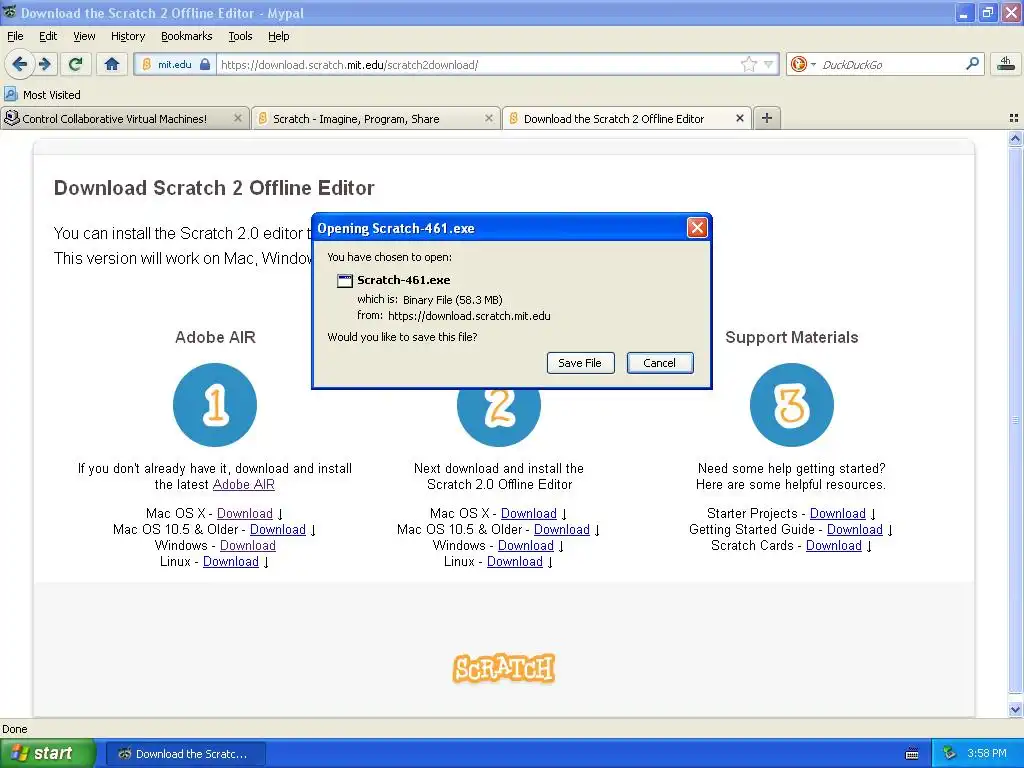Click the DuckDuckGo search field

[x=891, y=65]
